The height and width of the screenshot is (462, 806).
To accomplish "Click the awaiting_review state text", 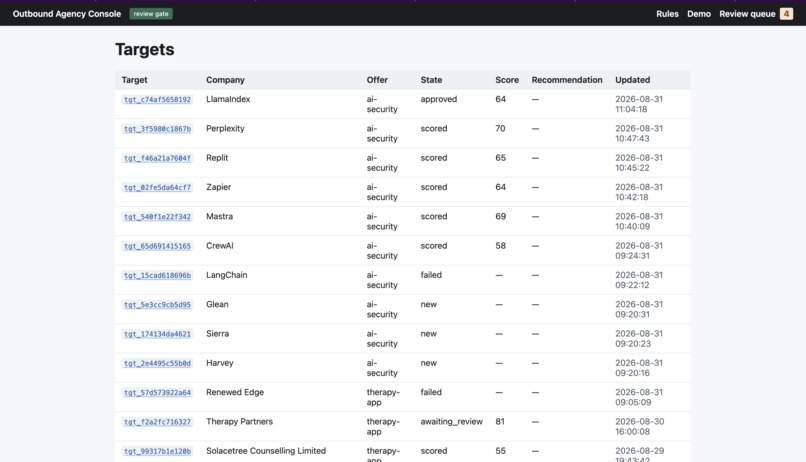I will 451,421.
